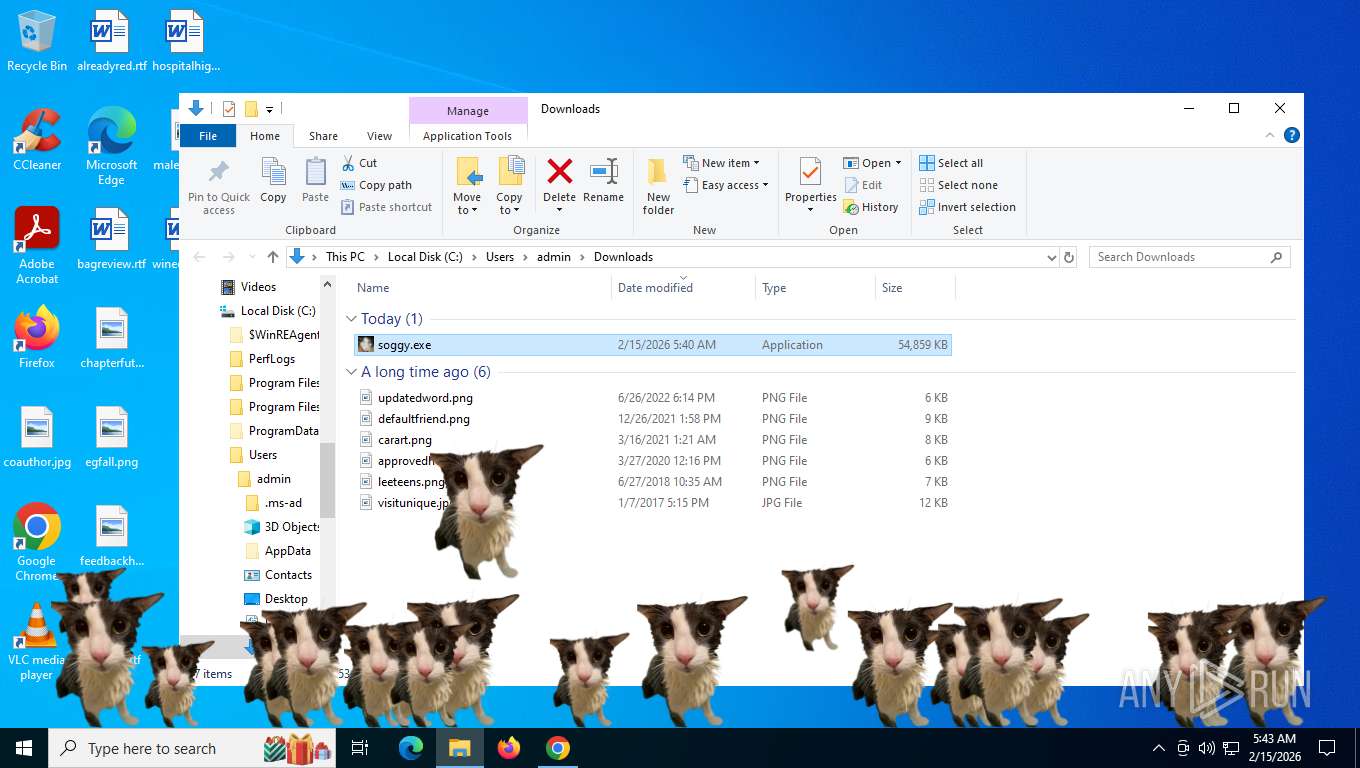Open Task View on taskbar
The image size is (1360, 768).
[361, 748]
